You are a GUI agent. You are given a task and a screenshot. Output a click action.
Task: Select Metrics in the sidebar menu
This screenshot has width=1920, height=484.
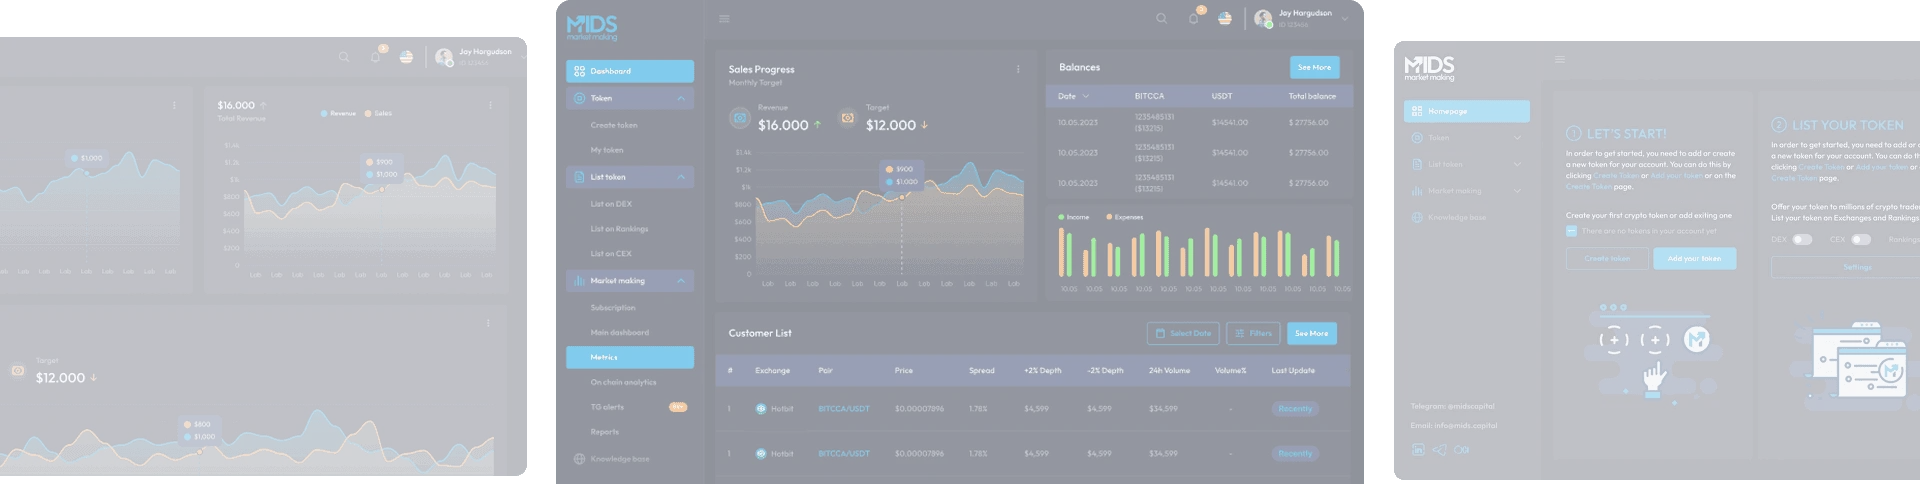click(630, 357)
